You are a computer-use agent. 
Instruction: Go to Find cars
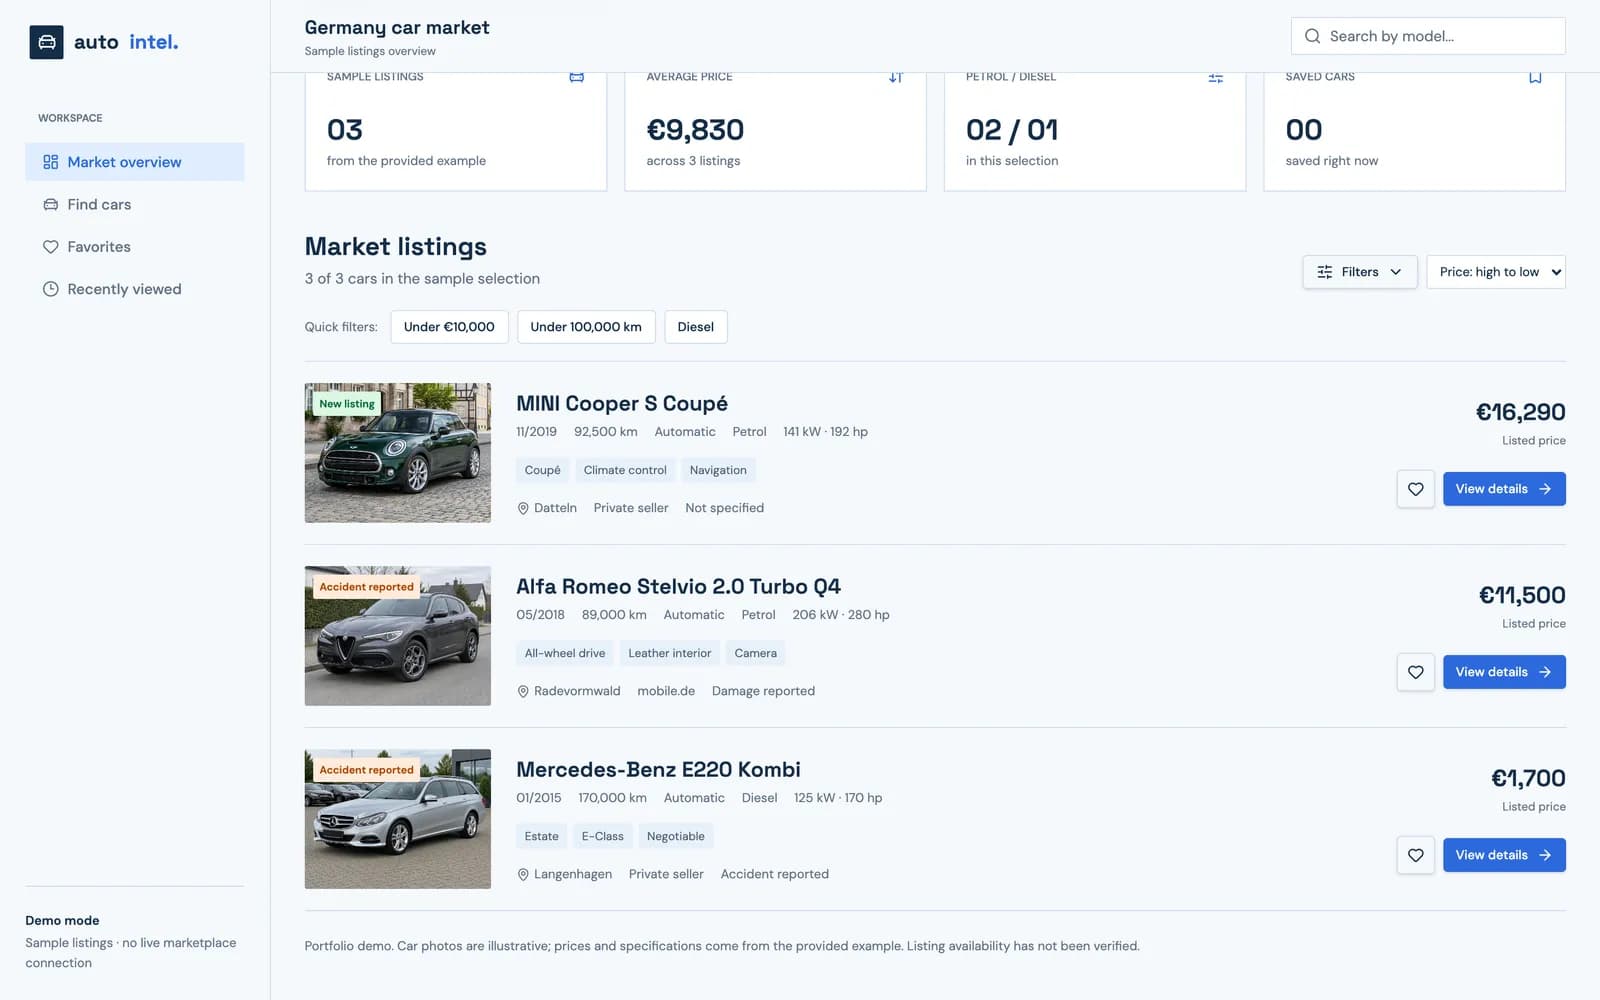pos(134,204)
